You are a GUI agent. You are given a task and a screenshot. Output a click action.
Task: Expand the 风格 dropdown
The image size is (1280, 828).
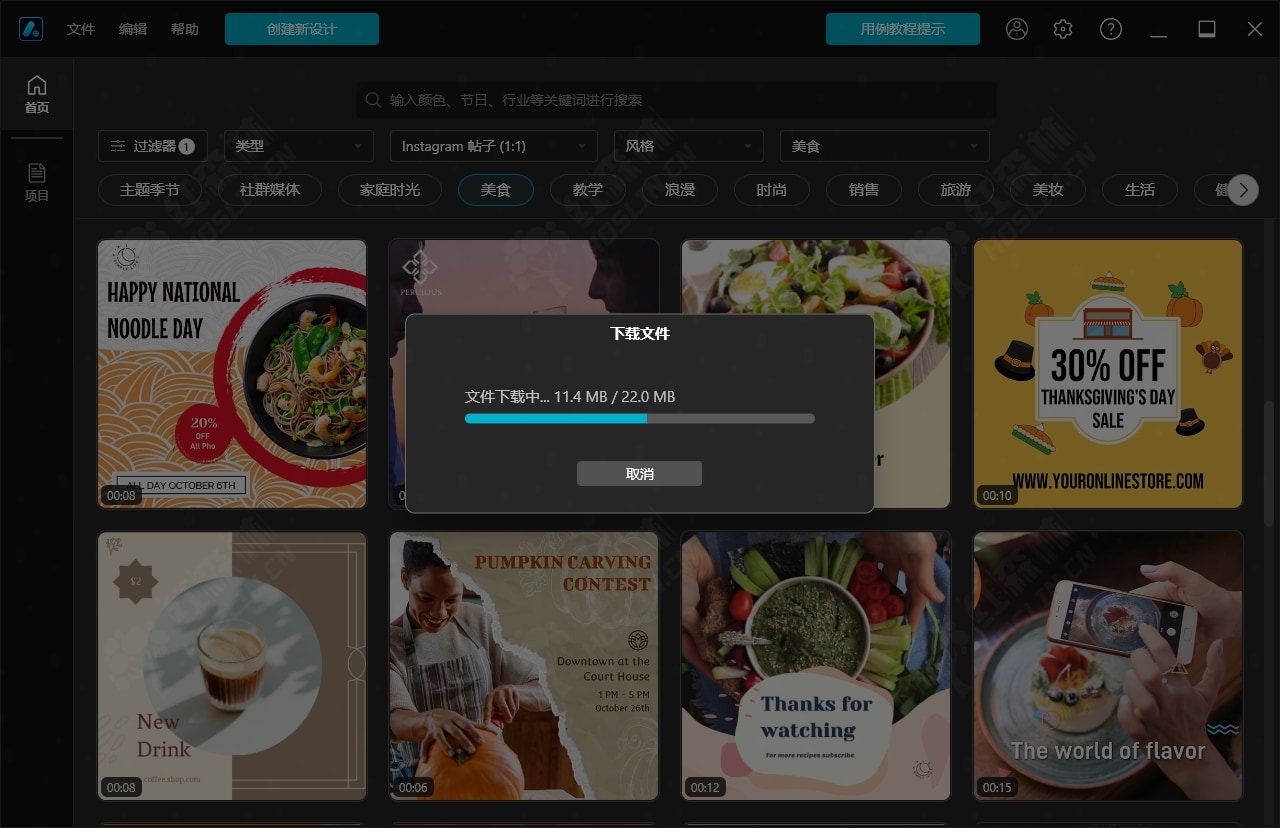tap(689, 146)
